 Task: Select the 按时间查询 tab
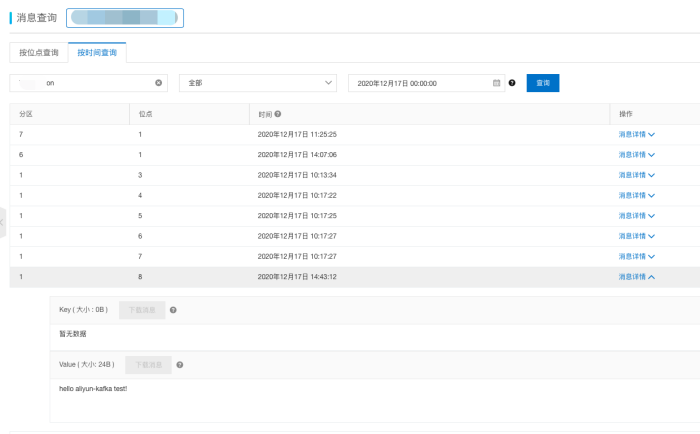coord(97,52)
